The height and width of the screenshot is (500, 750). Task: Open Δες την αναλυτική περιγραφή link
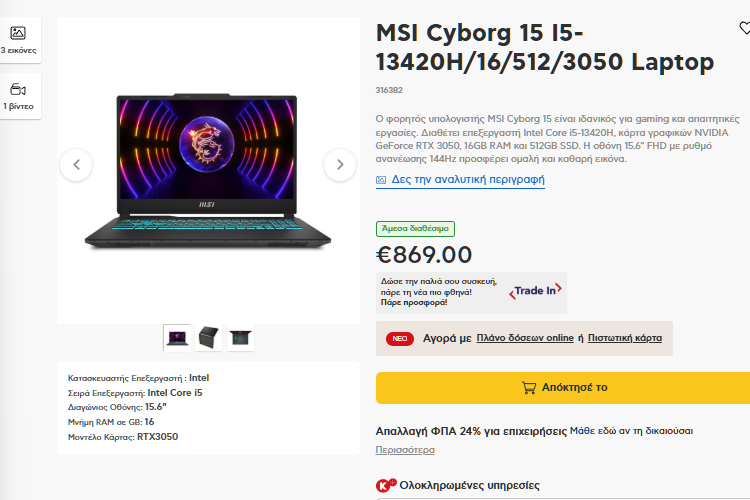(x=468, y=179)
